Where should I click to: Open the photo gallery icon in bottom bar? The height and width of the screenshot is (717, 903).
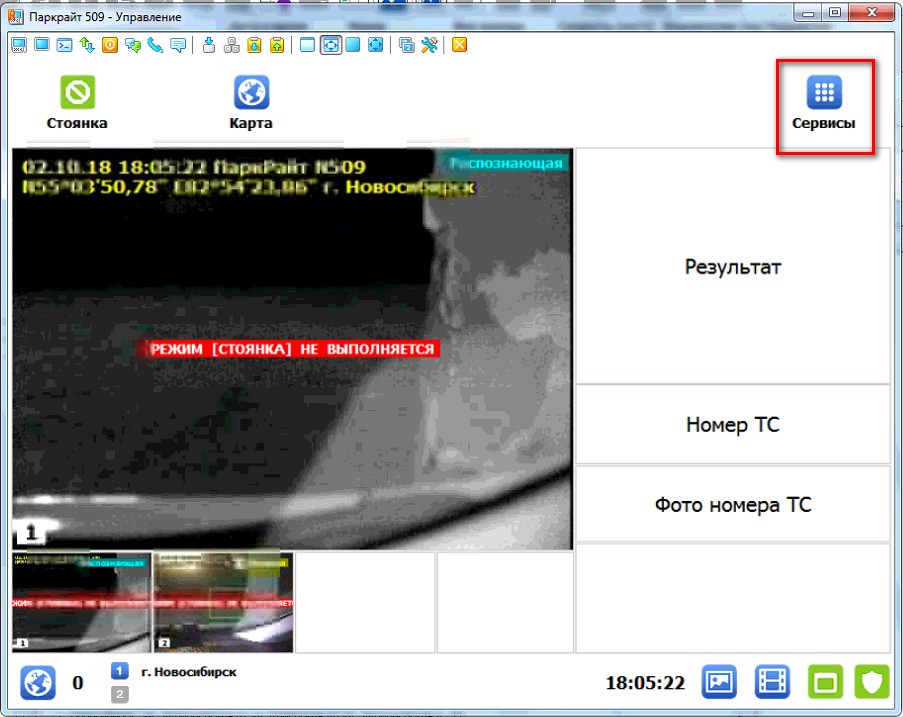pyautogui.click(x=720, y=683)
